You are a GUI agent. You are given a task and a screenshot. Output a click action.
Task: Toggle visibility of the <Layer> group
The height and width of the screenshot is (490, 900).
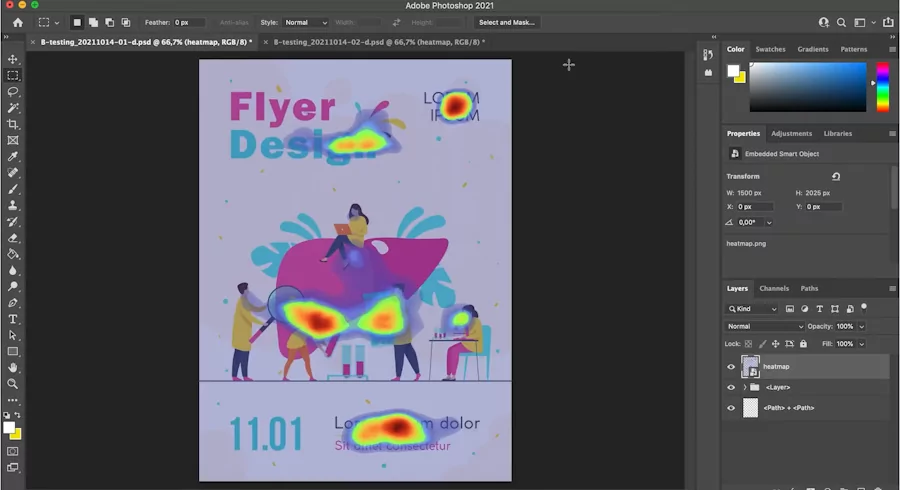(x=731, y=387)
